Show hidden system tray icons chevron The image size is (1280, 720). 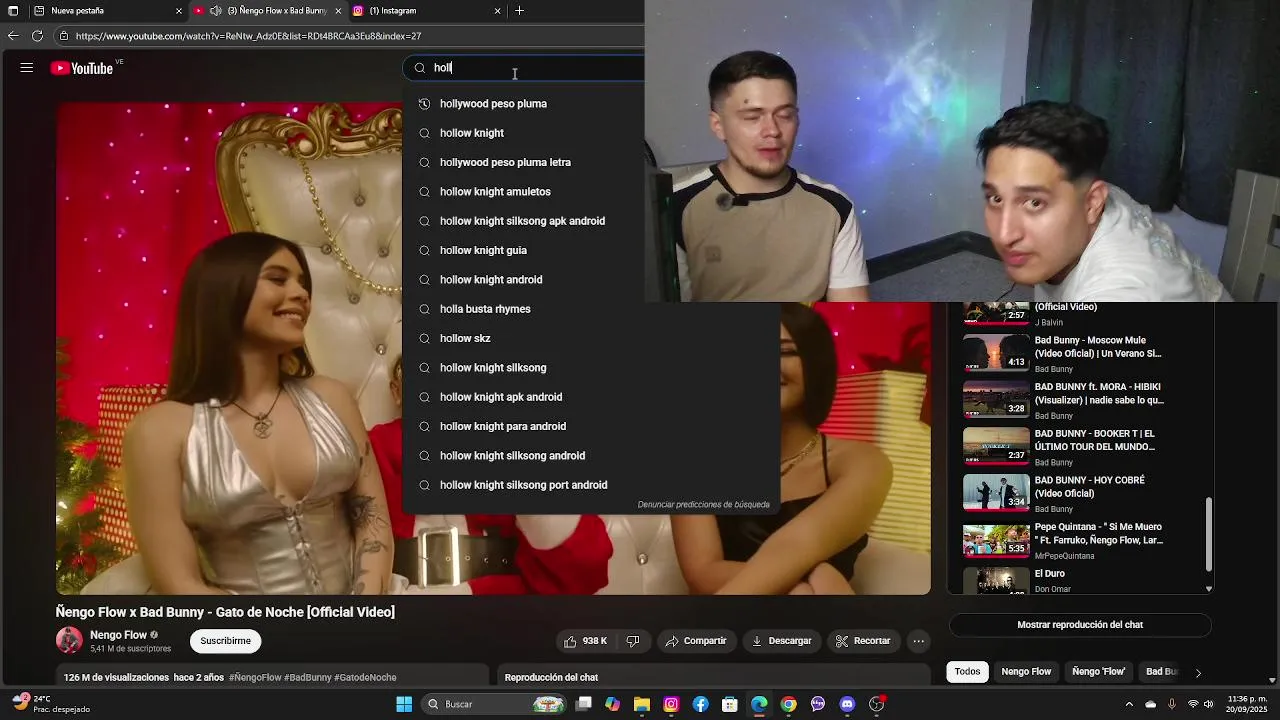[1129, 704]
